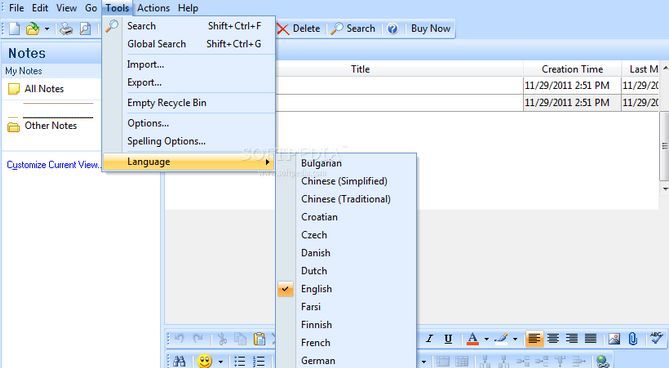Click the Undo icon in editor toolbar
669x368 pixels.
[x=179, y=339]
